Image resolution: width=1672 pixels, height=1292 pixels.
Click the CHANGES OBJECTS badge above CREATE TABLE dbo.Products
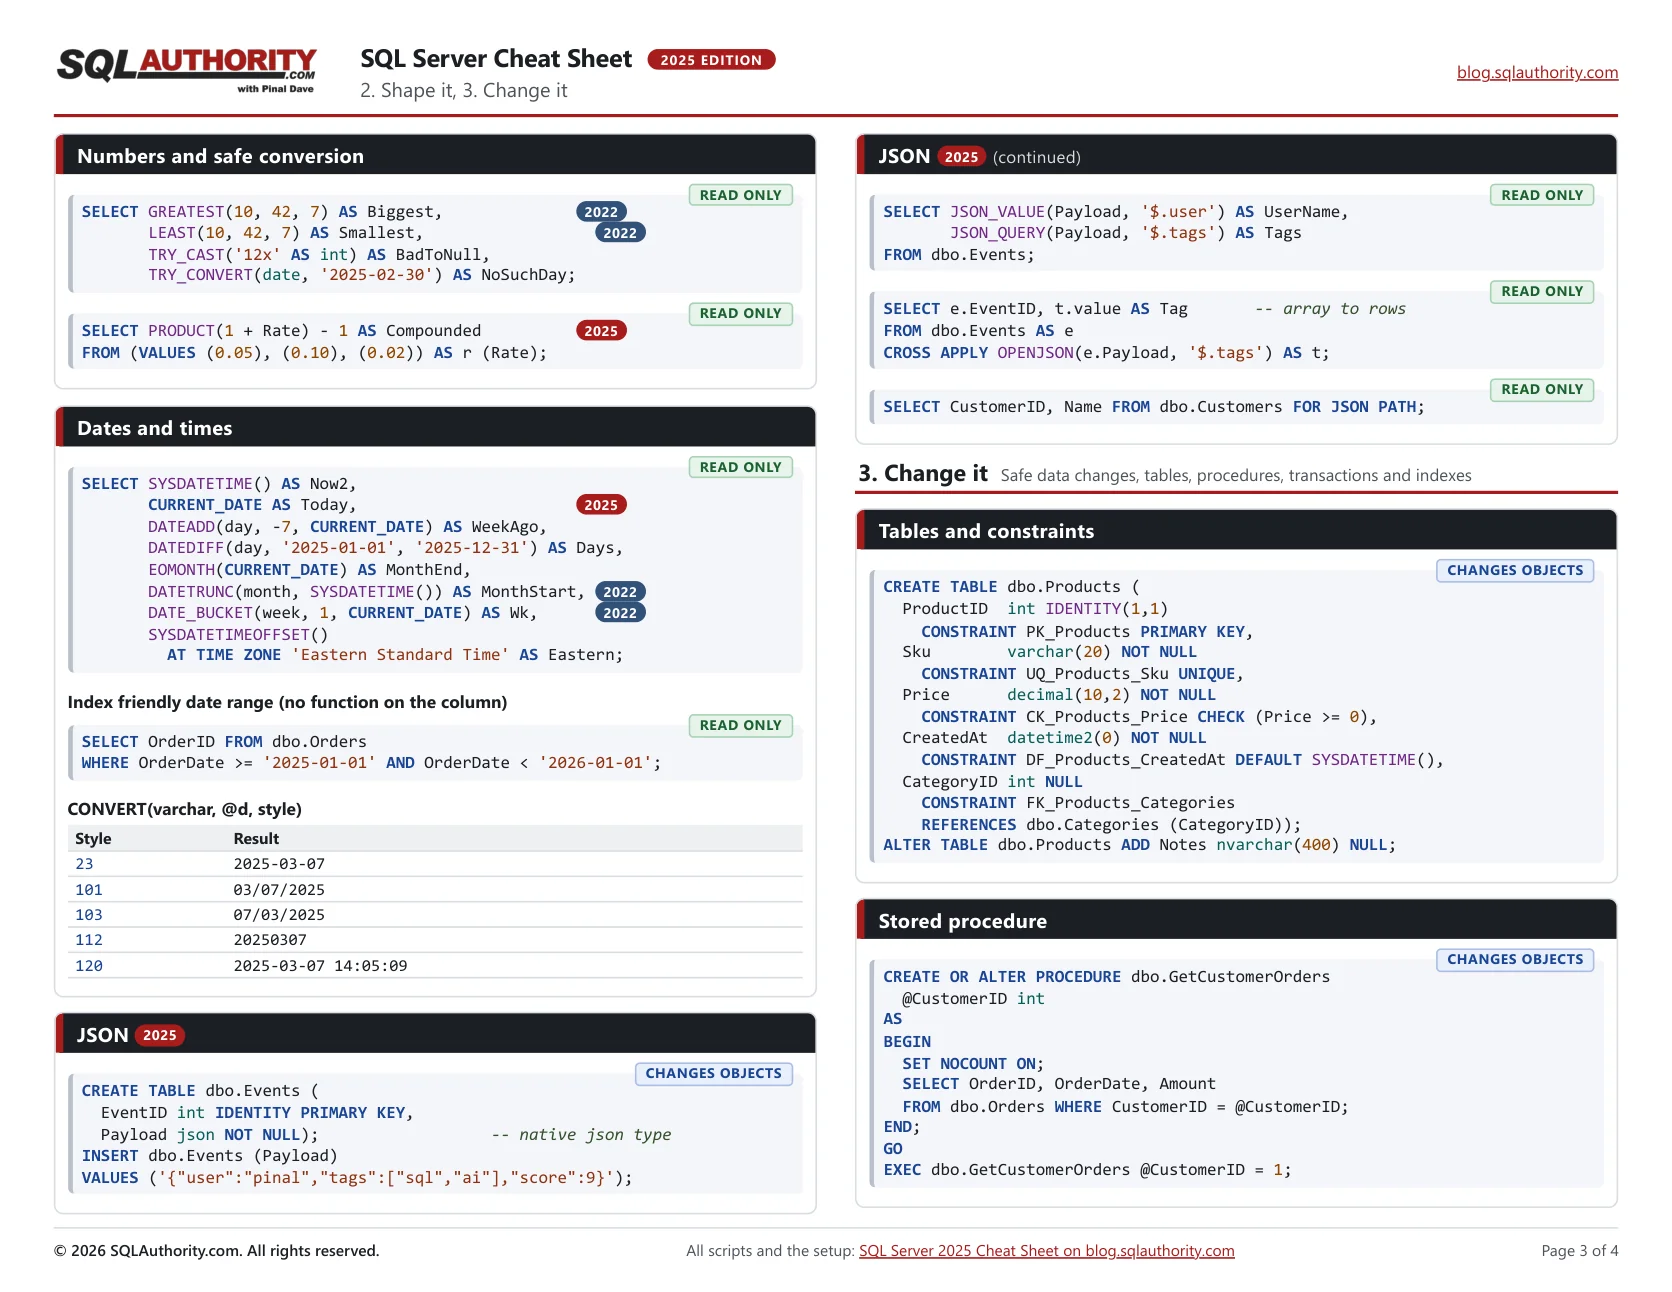coord(1515,570)
